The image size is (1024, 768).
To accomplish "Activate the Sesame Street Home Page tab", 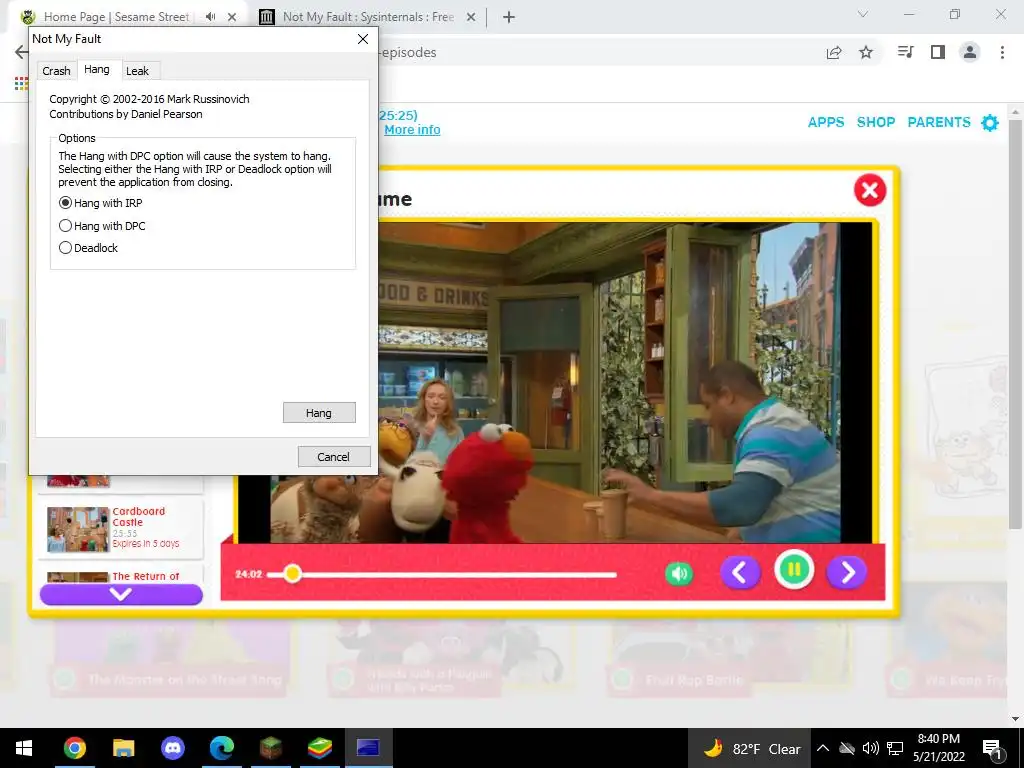I will pos(116,17).
